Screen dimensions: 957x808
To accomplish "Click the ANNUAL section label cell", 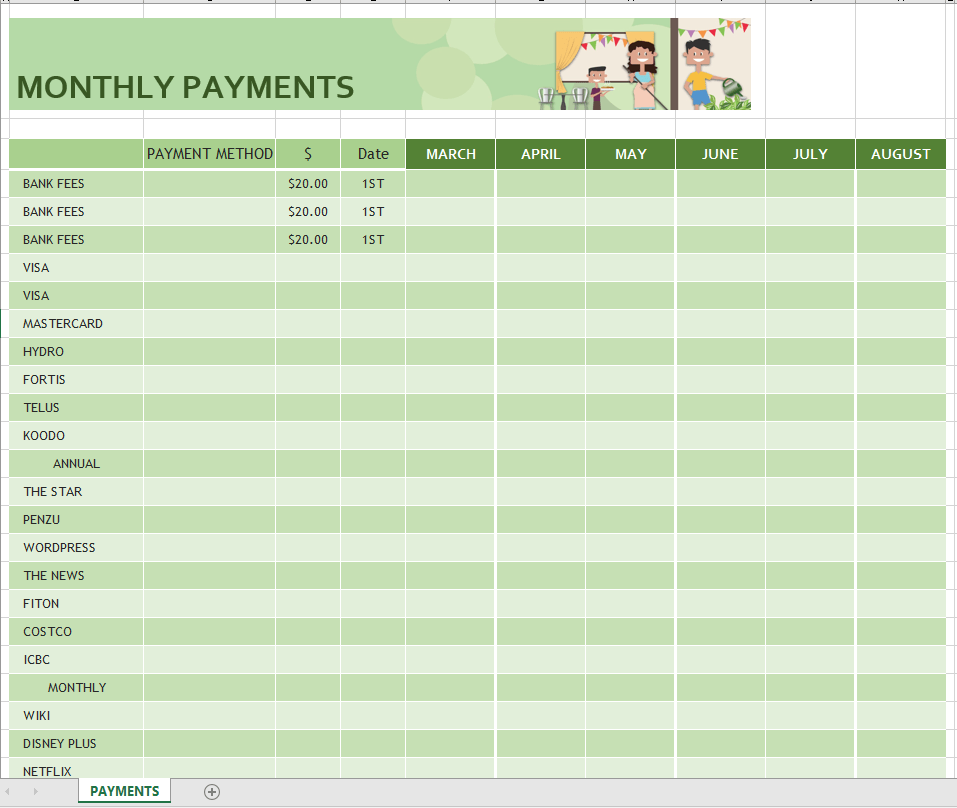I will pos(76,464).
